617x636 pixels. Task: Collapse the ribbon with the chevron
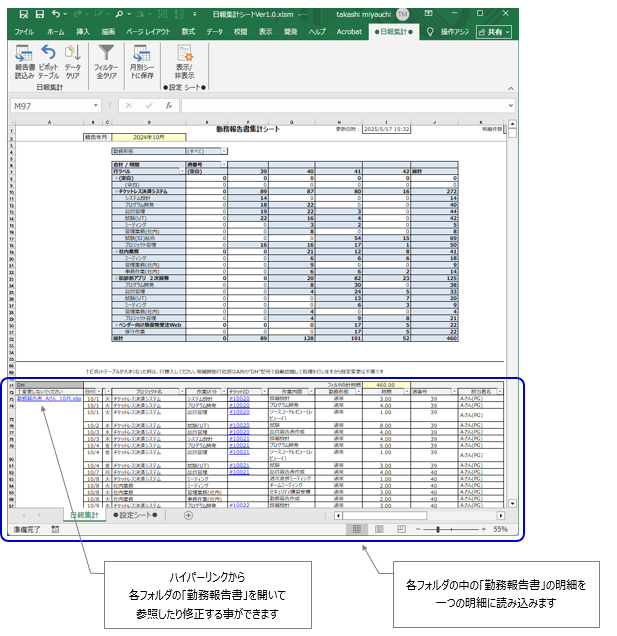click(511, 88)
